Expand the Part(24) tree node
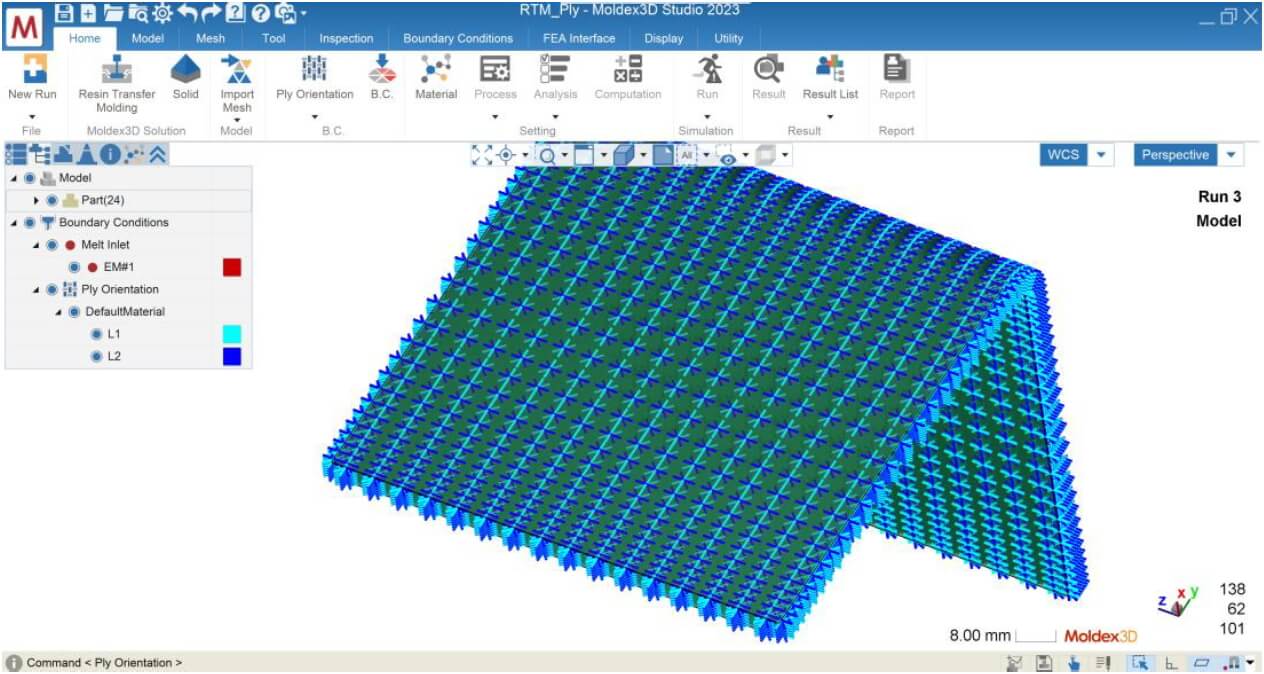The height and width of the screenshot is (674, 1264). pyautogui.click(x=37, y=200)
